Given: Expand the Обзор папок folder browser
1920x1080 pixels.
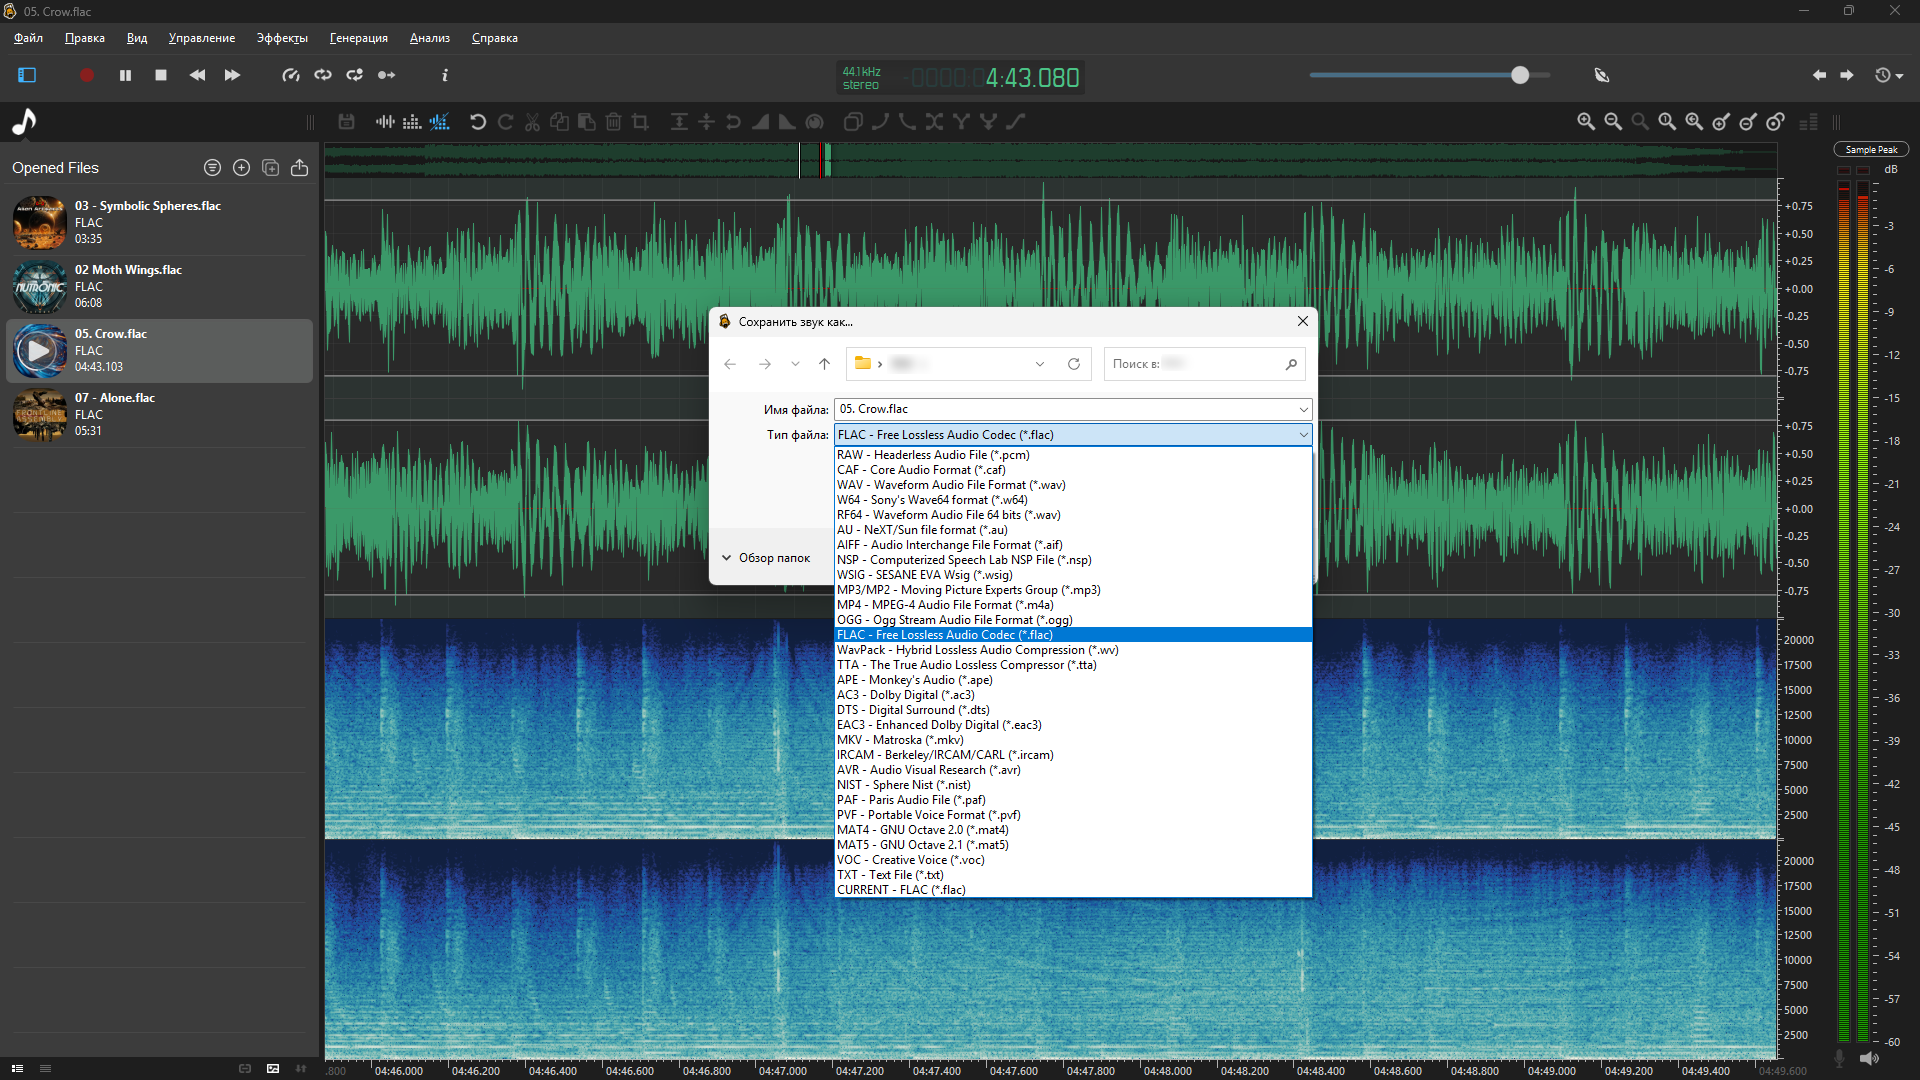Looking at the screenshot, I should 767,558.
